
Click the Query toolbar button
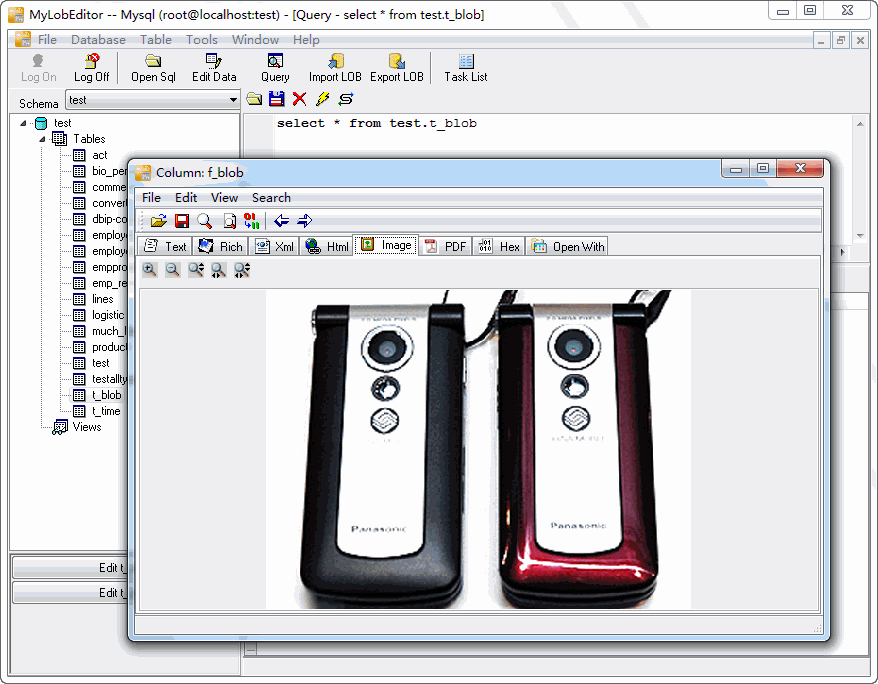(275, 68)
